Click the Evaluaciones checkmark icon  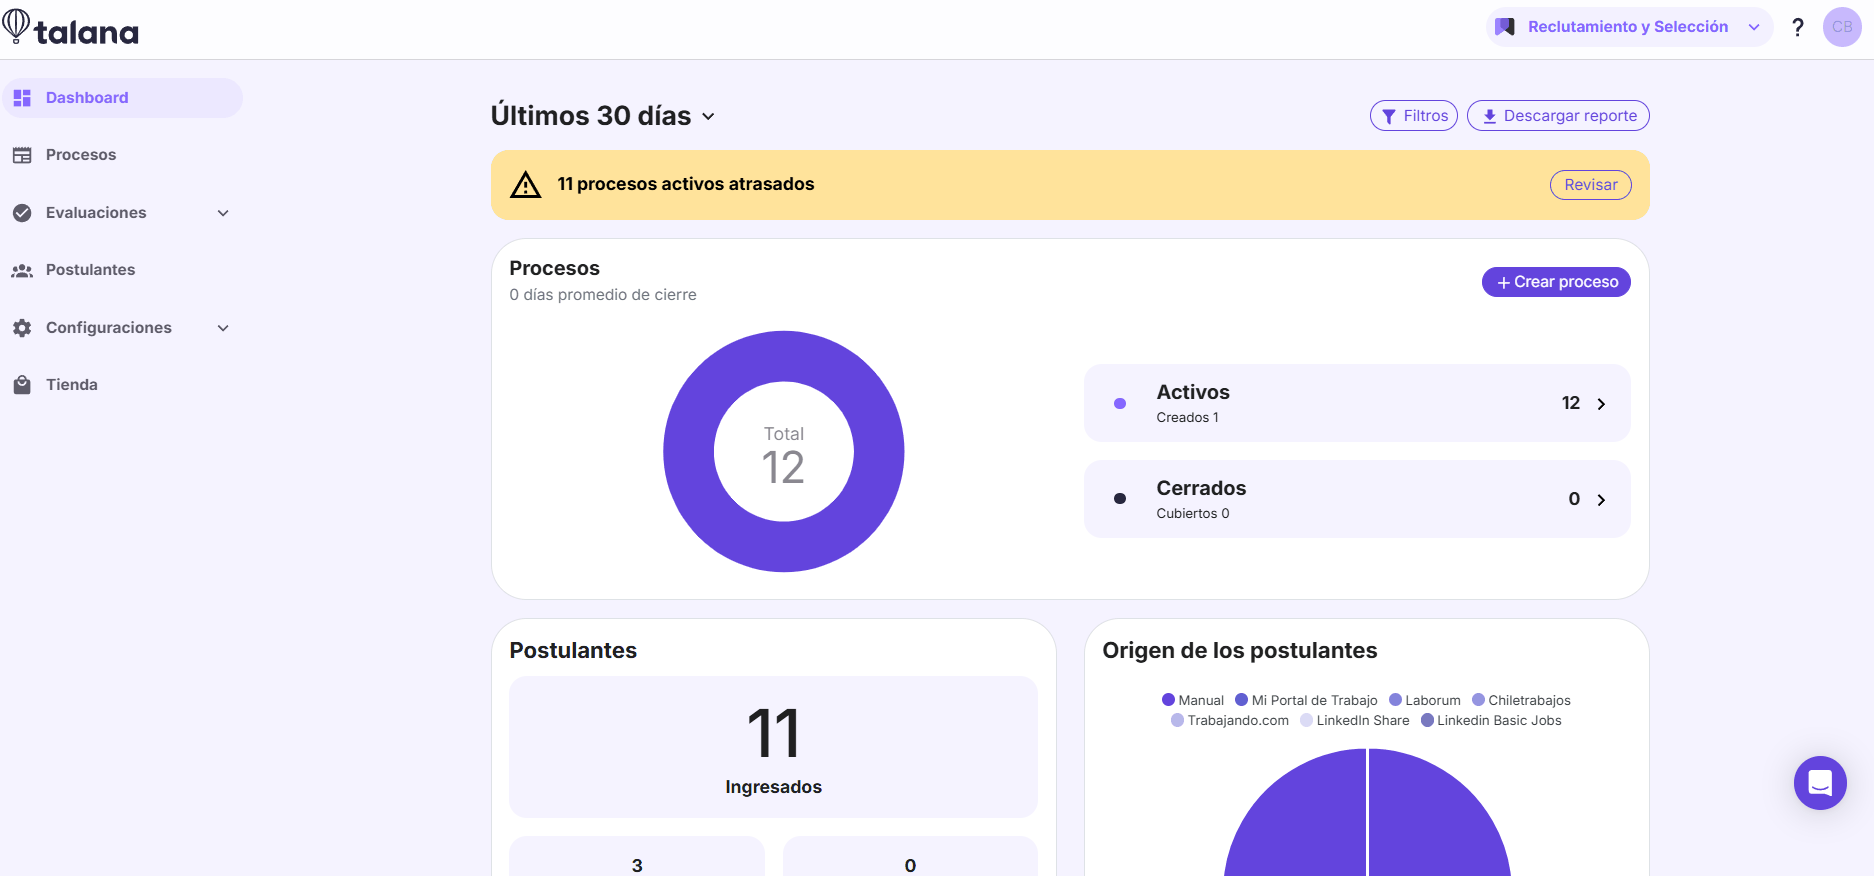point(22,213)
